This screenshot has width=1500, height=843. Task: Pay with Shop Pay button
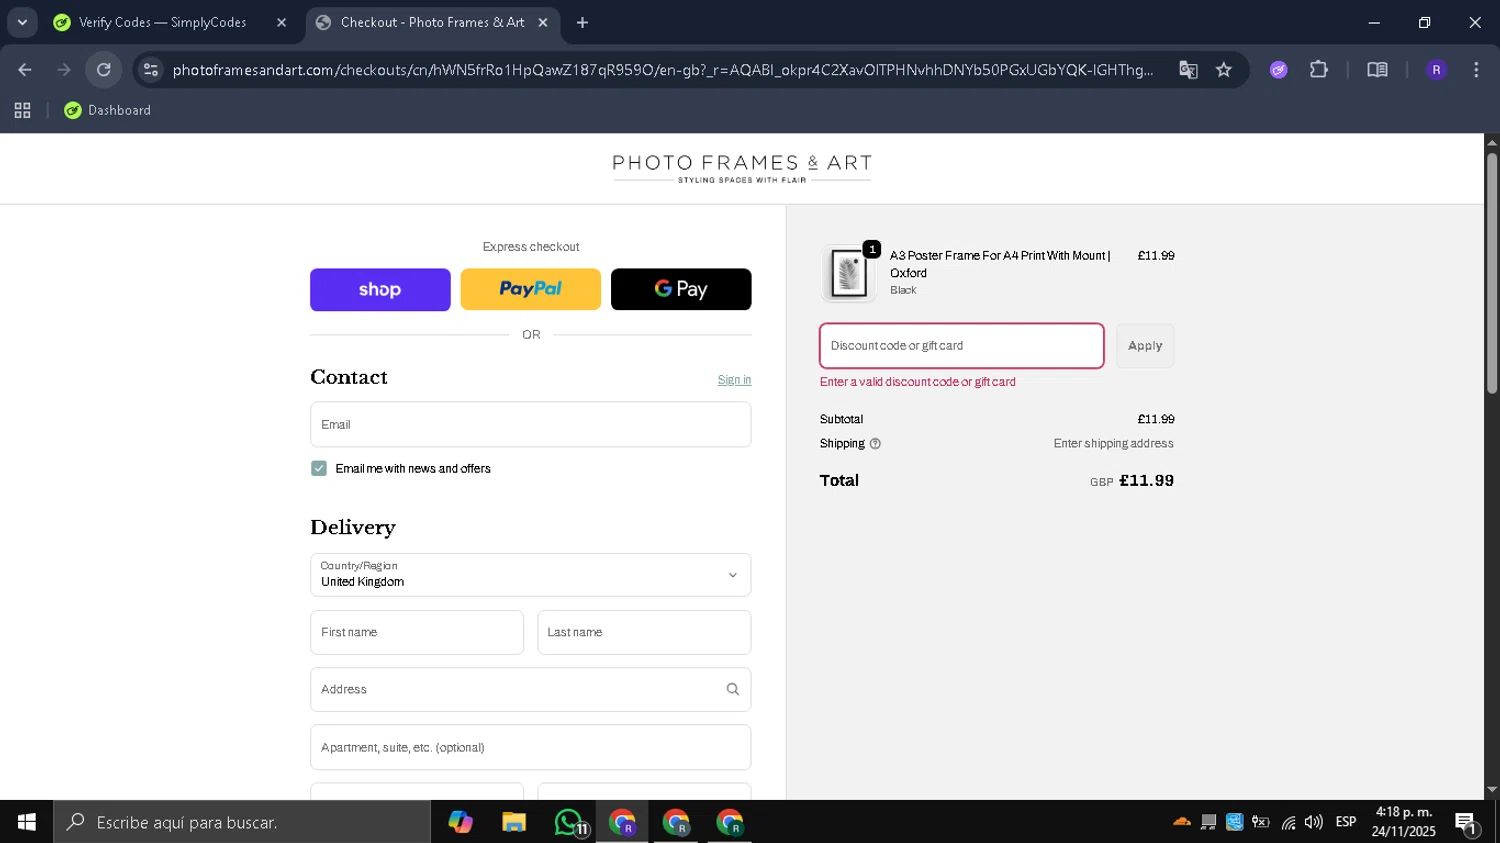pos(380,289)
